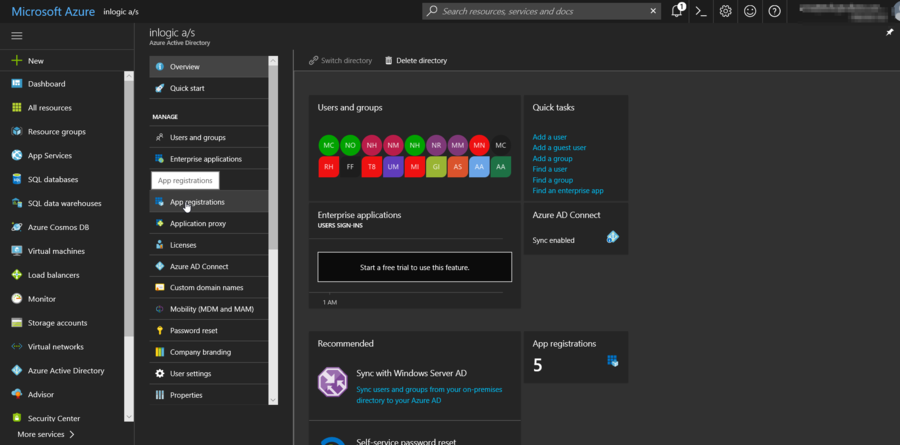This screenshot has height=445, width=900.
Task: Open the help question mark icon
Action: tap(774, 11)
